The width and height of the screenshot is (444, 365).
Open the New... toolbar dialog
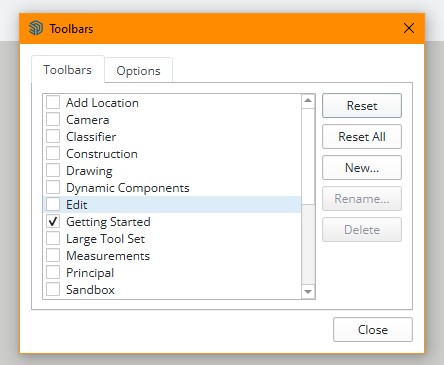tap(362, 167)
